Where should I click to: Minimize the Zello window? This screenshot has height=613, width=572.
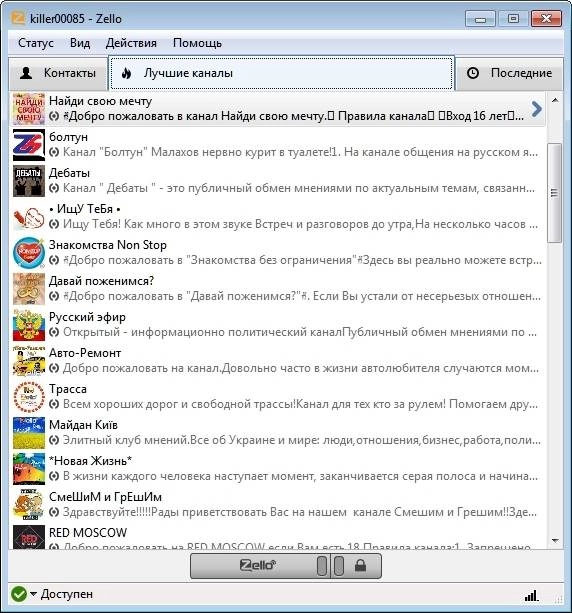[x=480, y=18]
